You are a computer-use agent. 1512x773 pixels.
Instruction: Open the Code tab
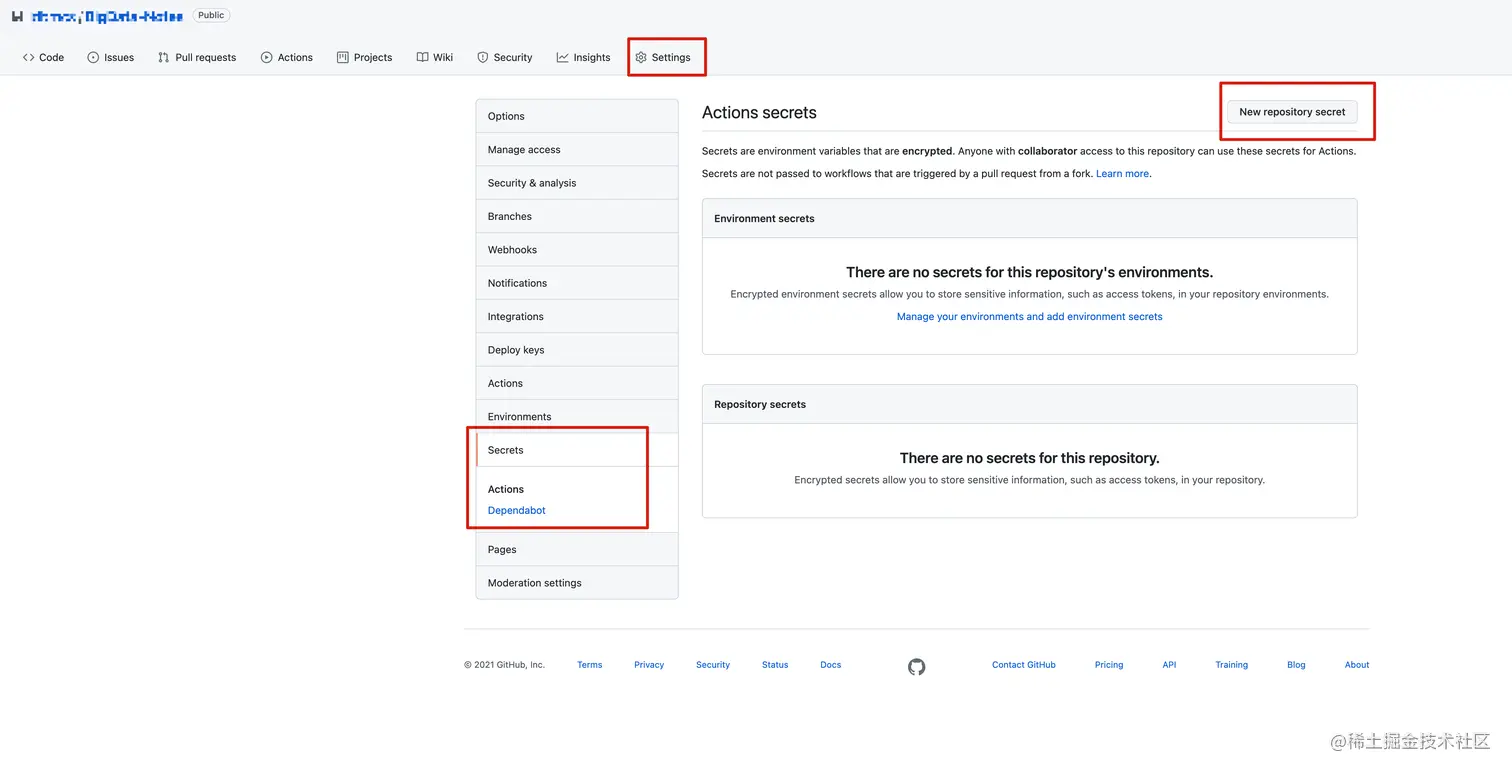click(x=43, y=57)
